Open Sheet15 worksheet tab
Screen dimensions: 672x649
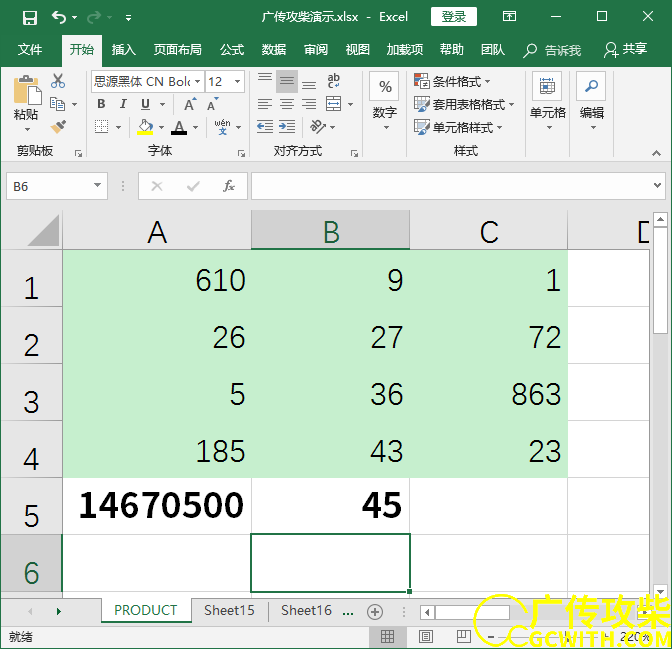click(229, 610)
